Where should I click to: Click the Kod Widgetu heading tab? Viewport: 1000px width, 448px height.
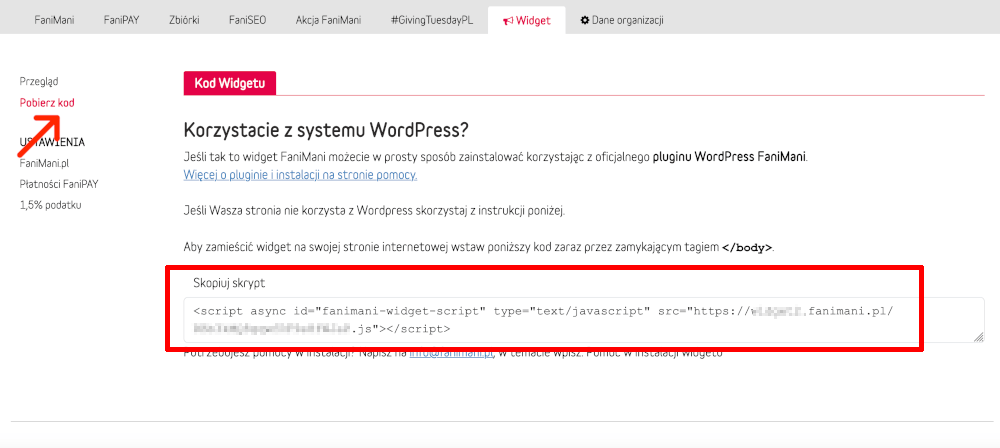point(230,83)
